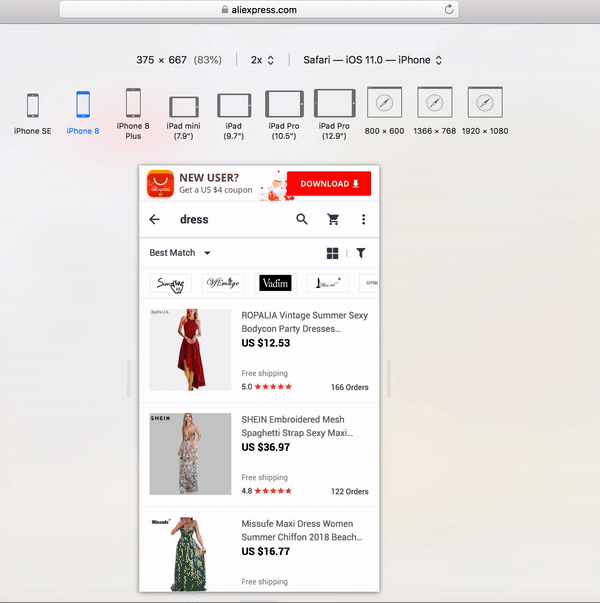600x603 pixels.
Task: Open the filter funnel icon
Action: point(361,253)
